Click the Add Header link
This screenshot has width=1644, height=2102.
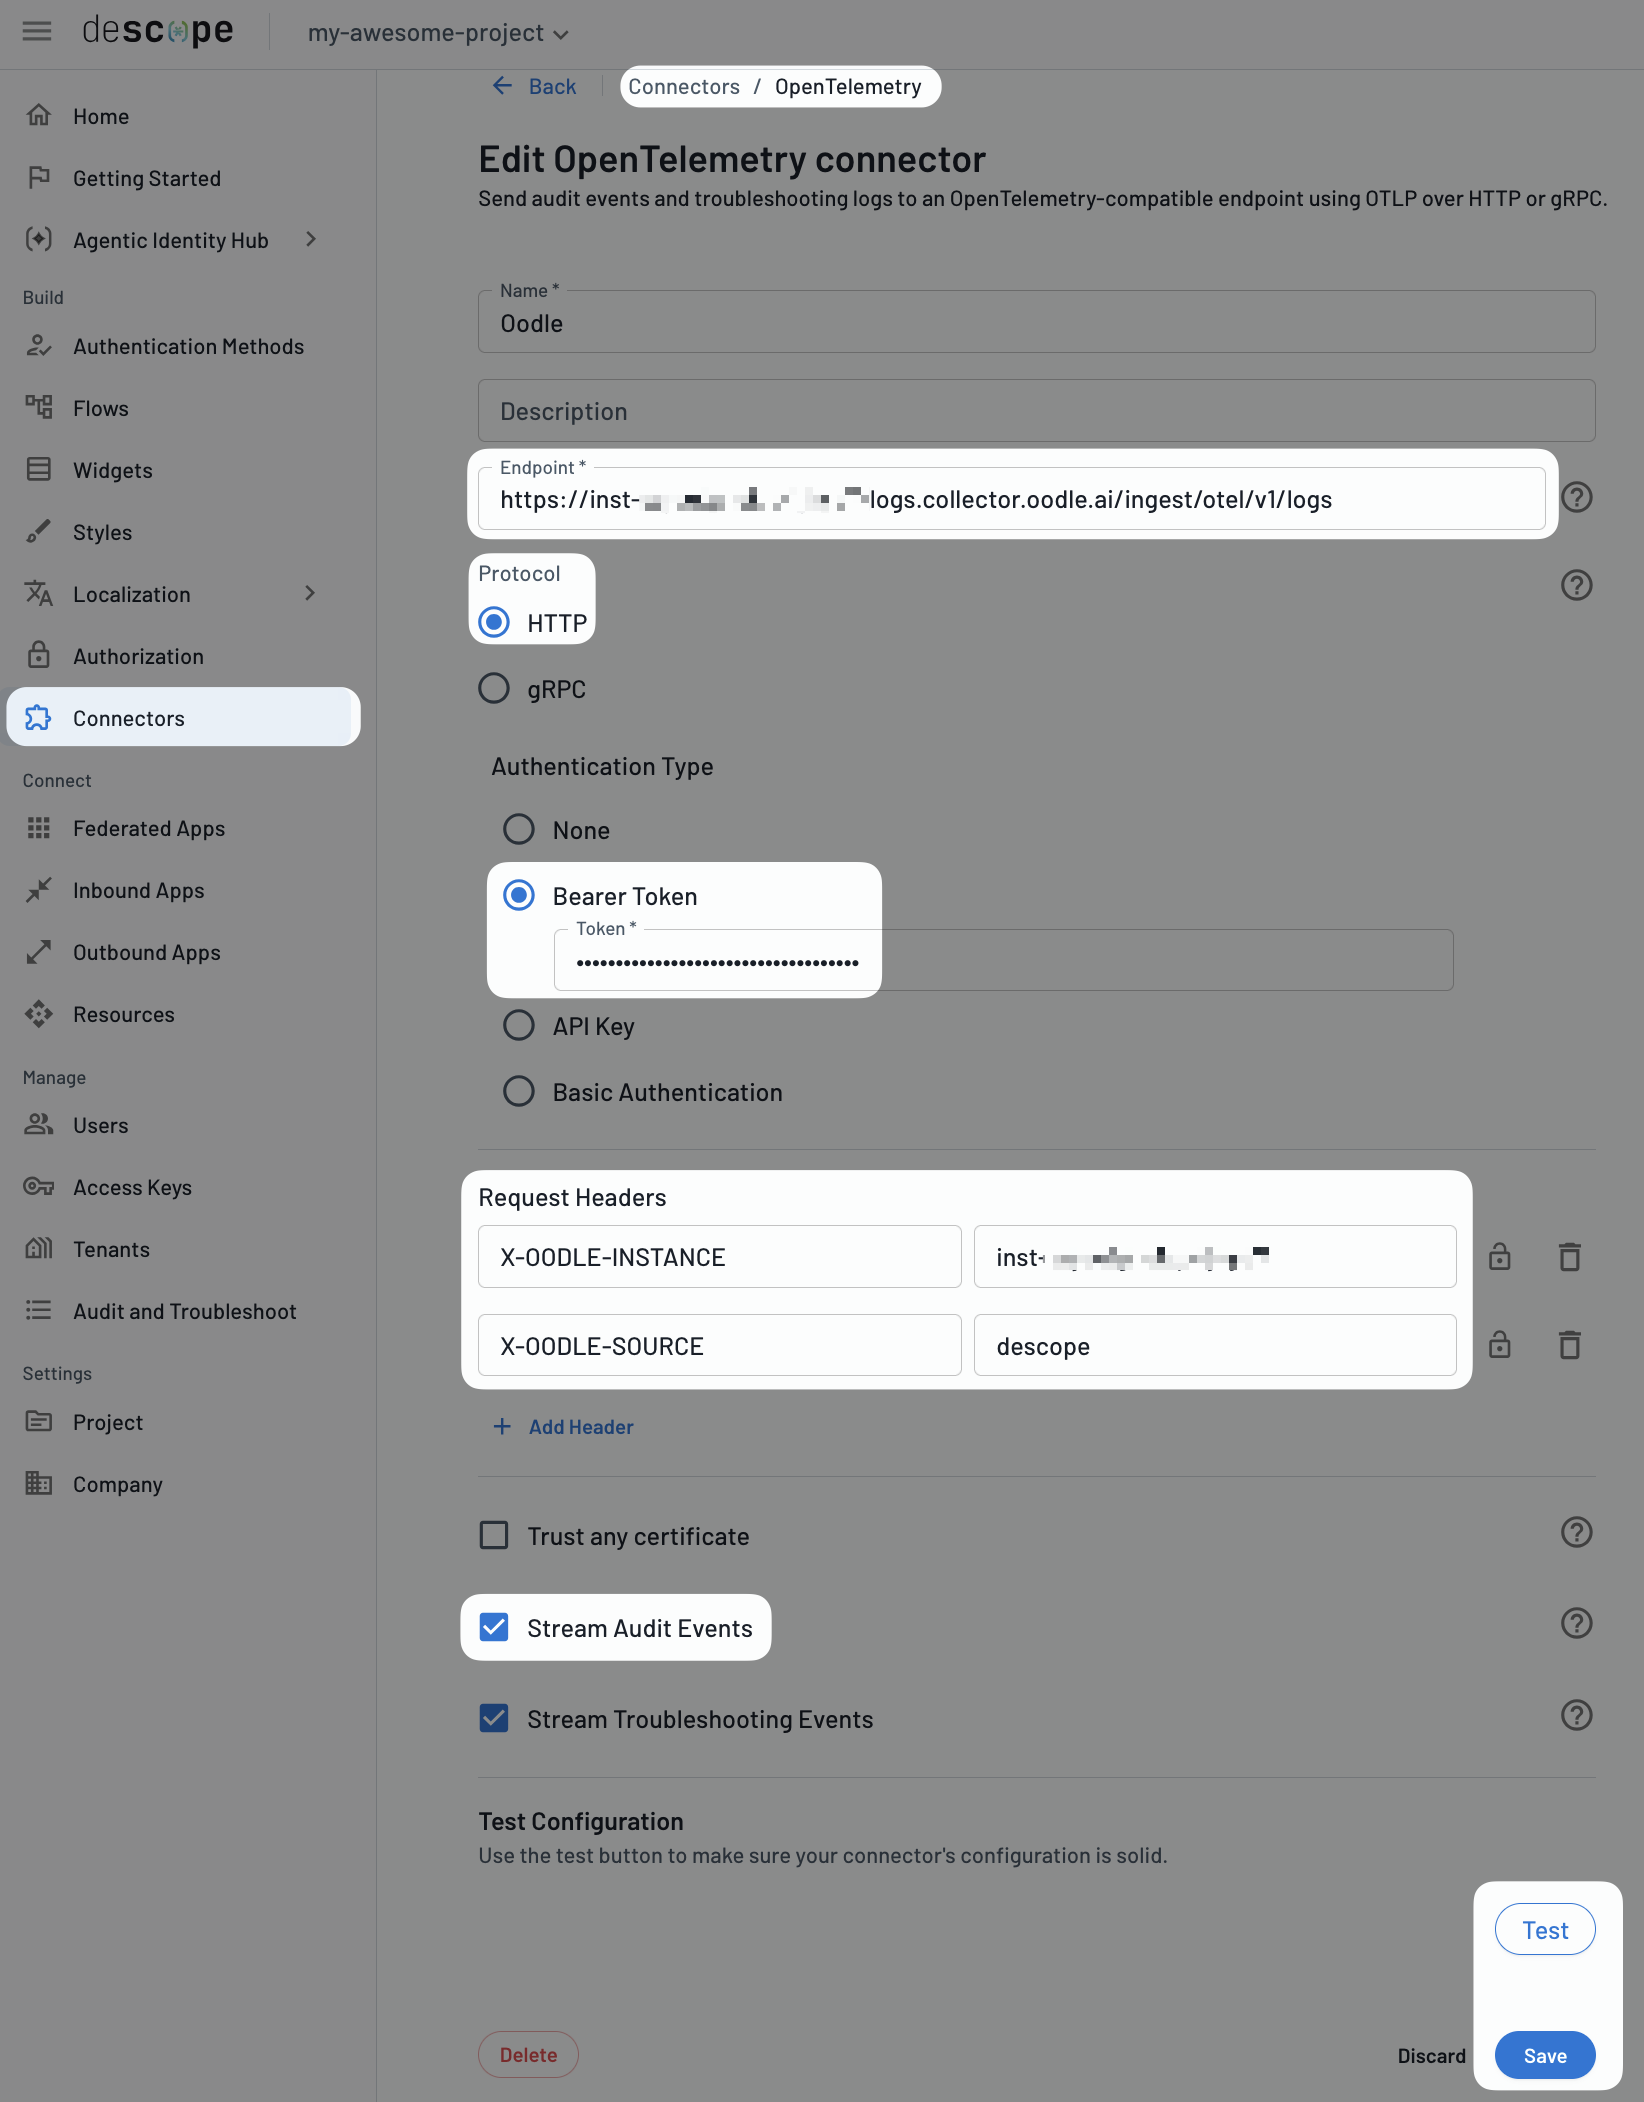[564, 1427]
